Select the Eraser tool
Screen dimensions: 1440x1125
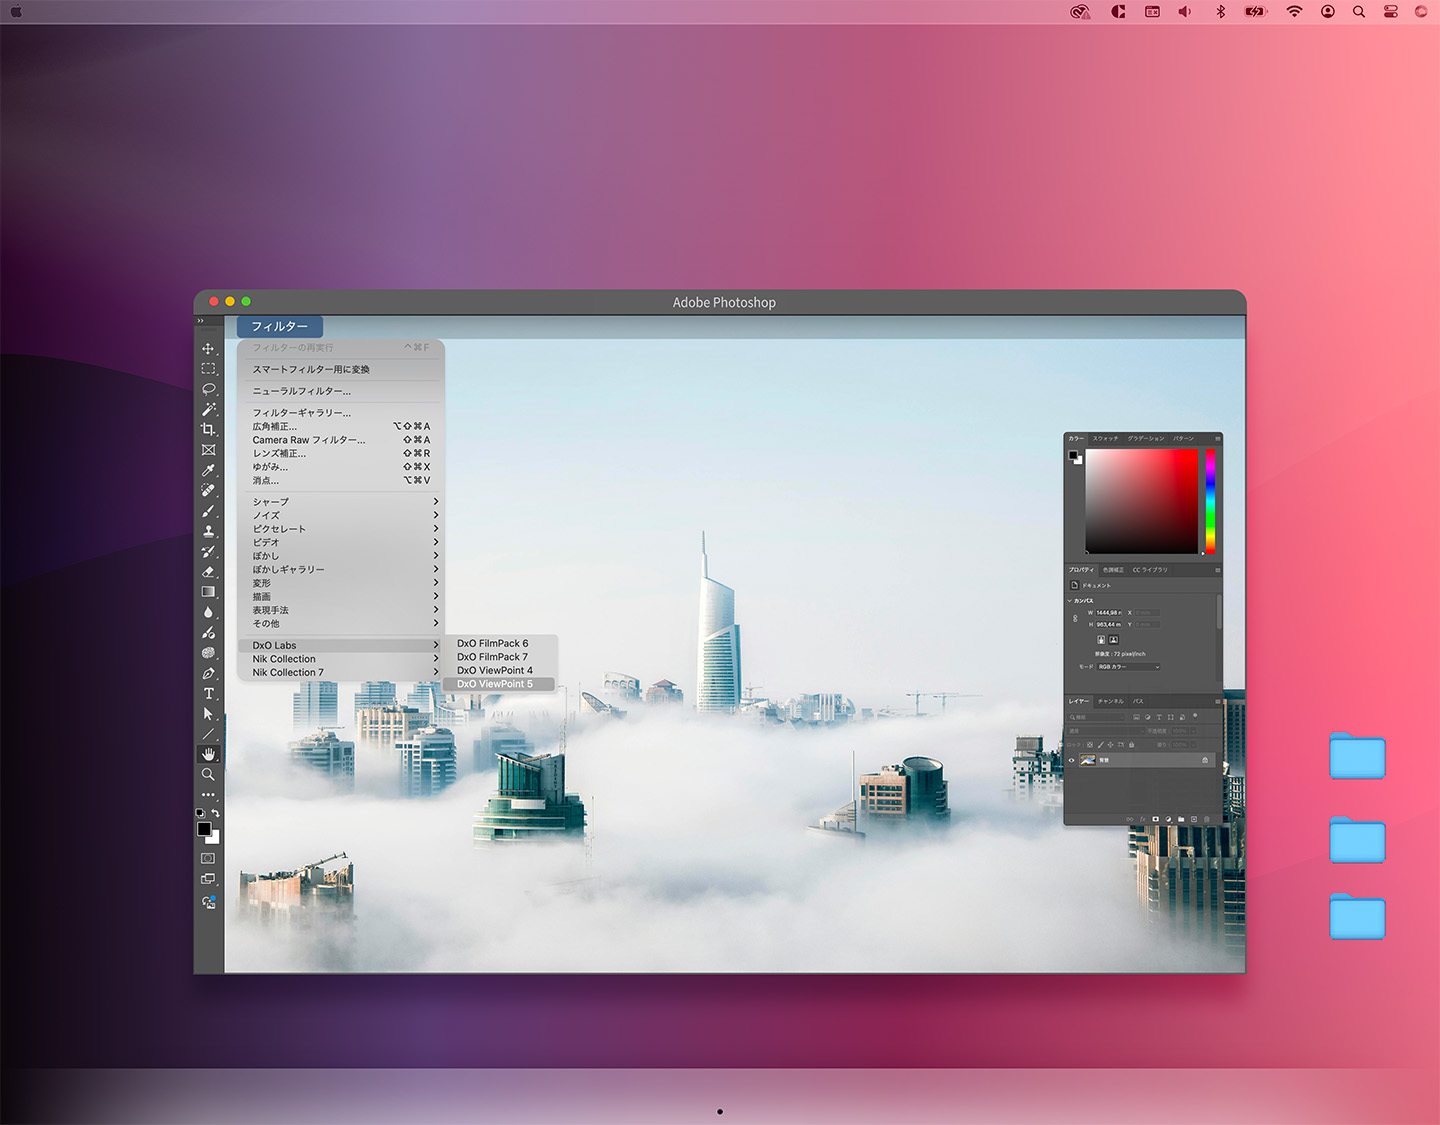point(208,572)
